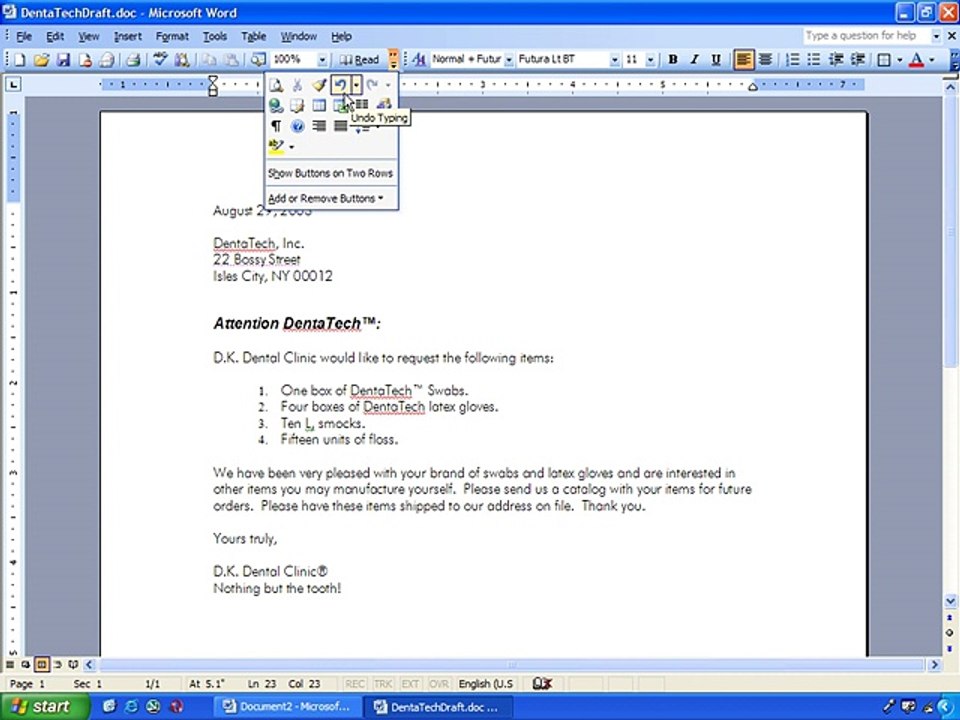This screenshot has width=960, height=720.
Task: Click DentaTechDraft.doc taskbar button
Action: [437, 707]
